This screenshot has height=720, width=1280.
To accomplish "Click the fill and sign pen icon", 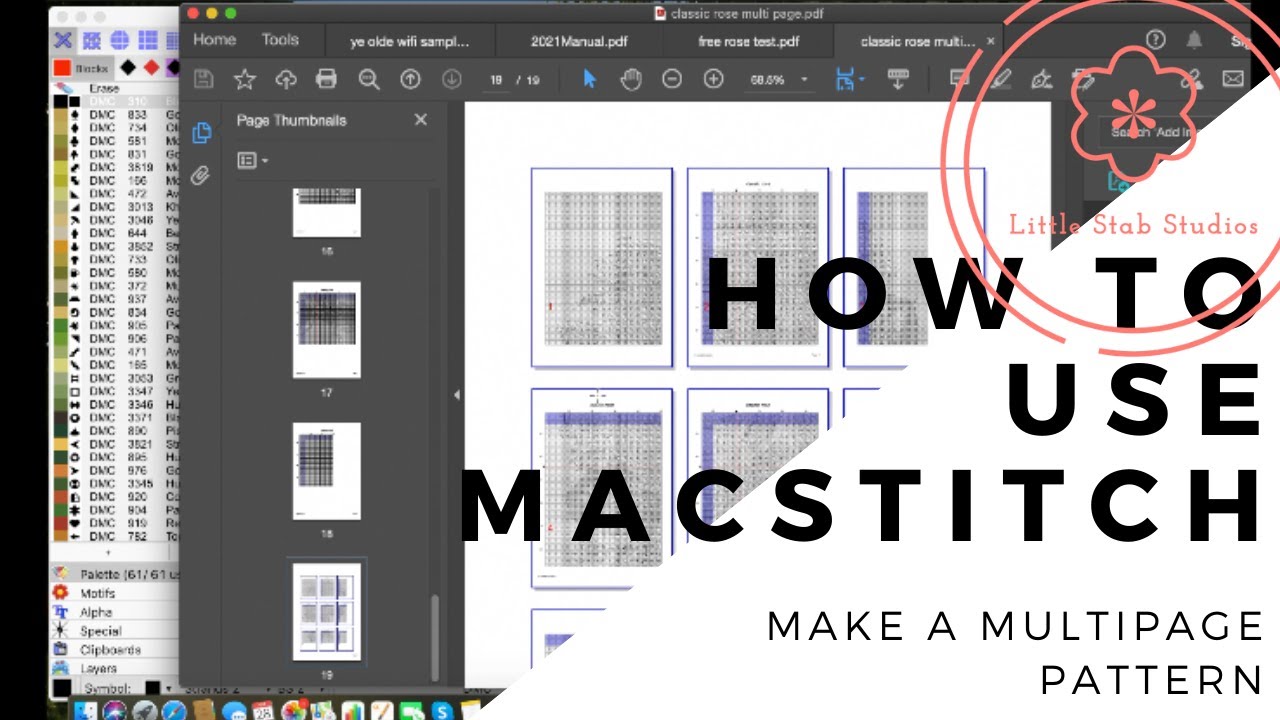I will click(1041, 79).
